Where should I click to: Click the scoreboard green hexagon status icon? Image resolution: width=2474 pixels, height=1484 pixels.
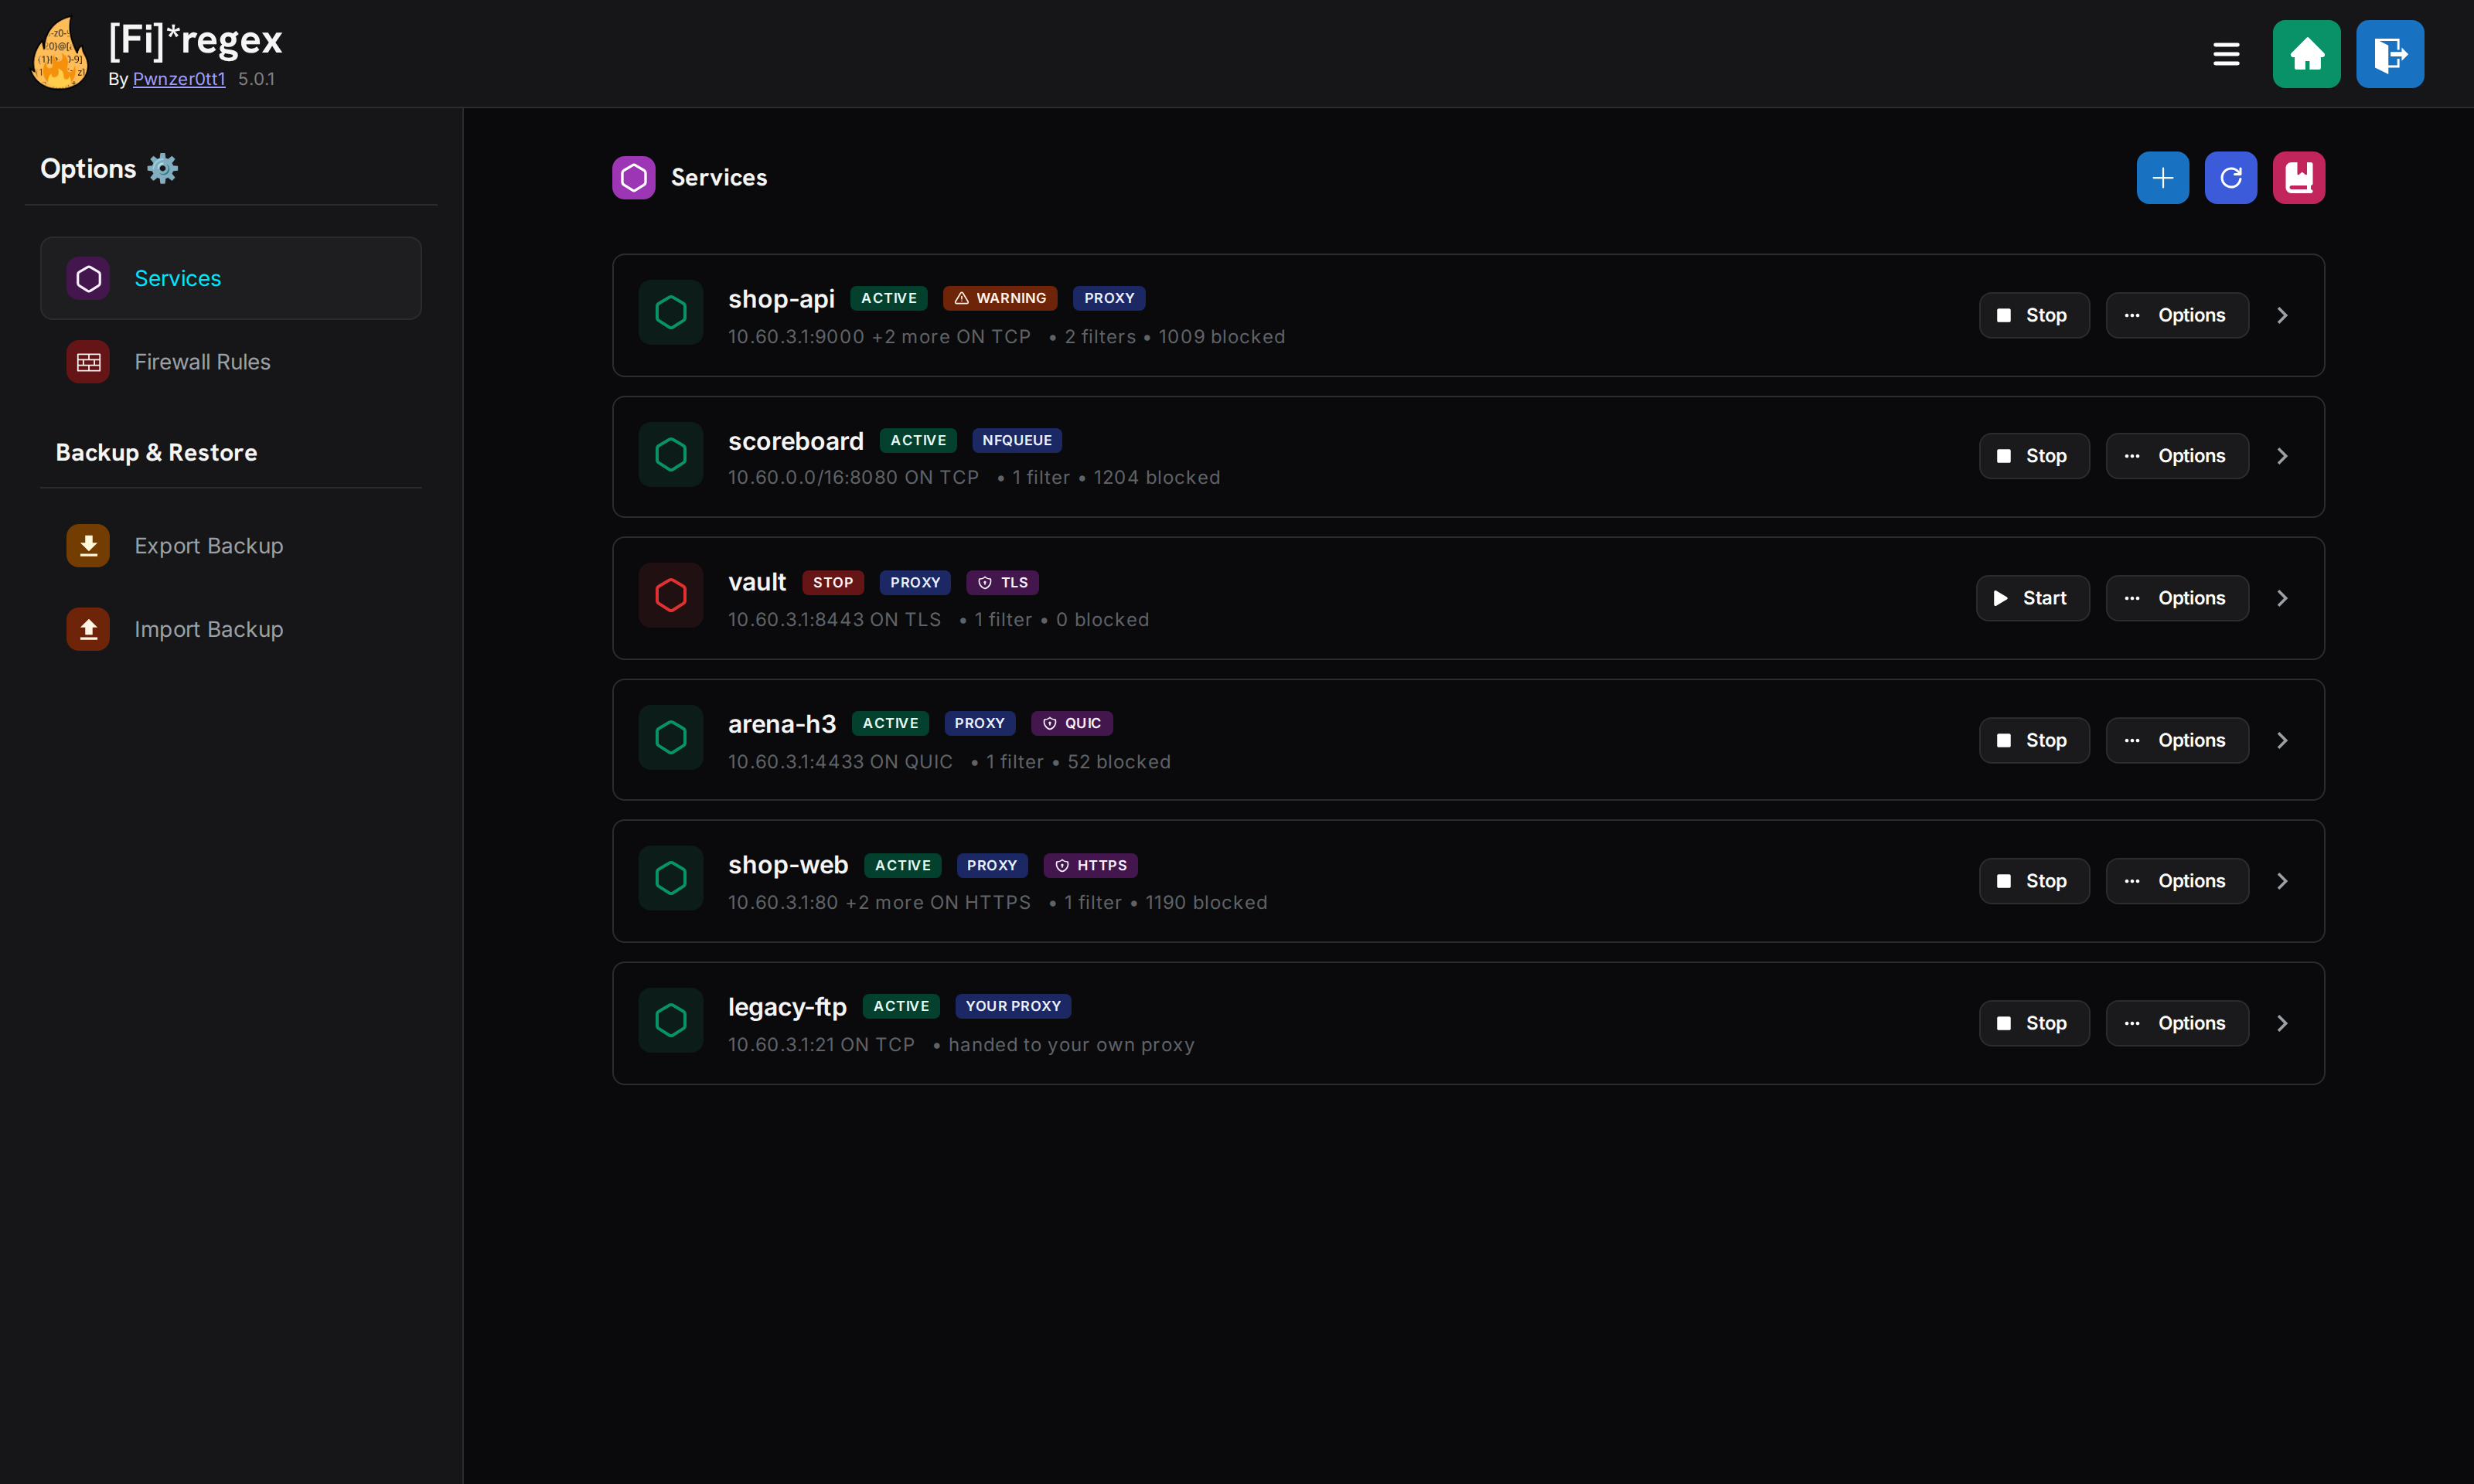click(671, 455)
